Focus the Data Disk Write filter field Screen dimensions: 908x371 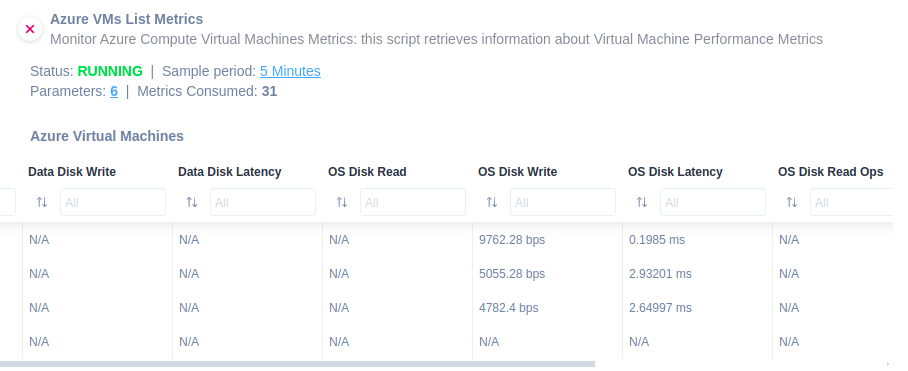click(x=113, y=202)
